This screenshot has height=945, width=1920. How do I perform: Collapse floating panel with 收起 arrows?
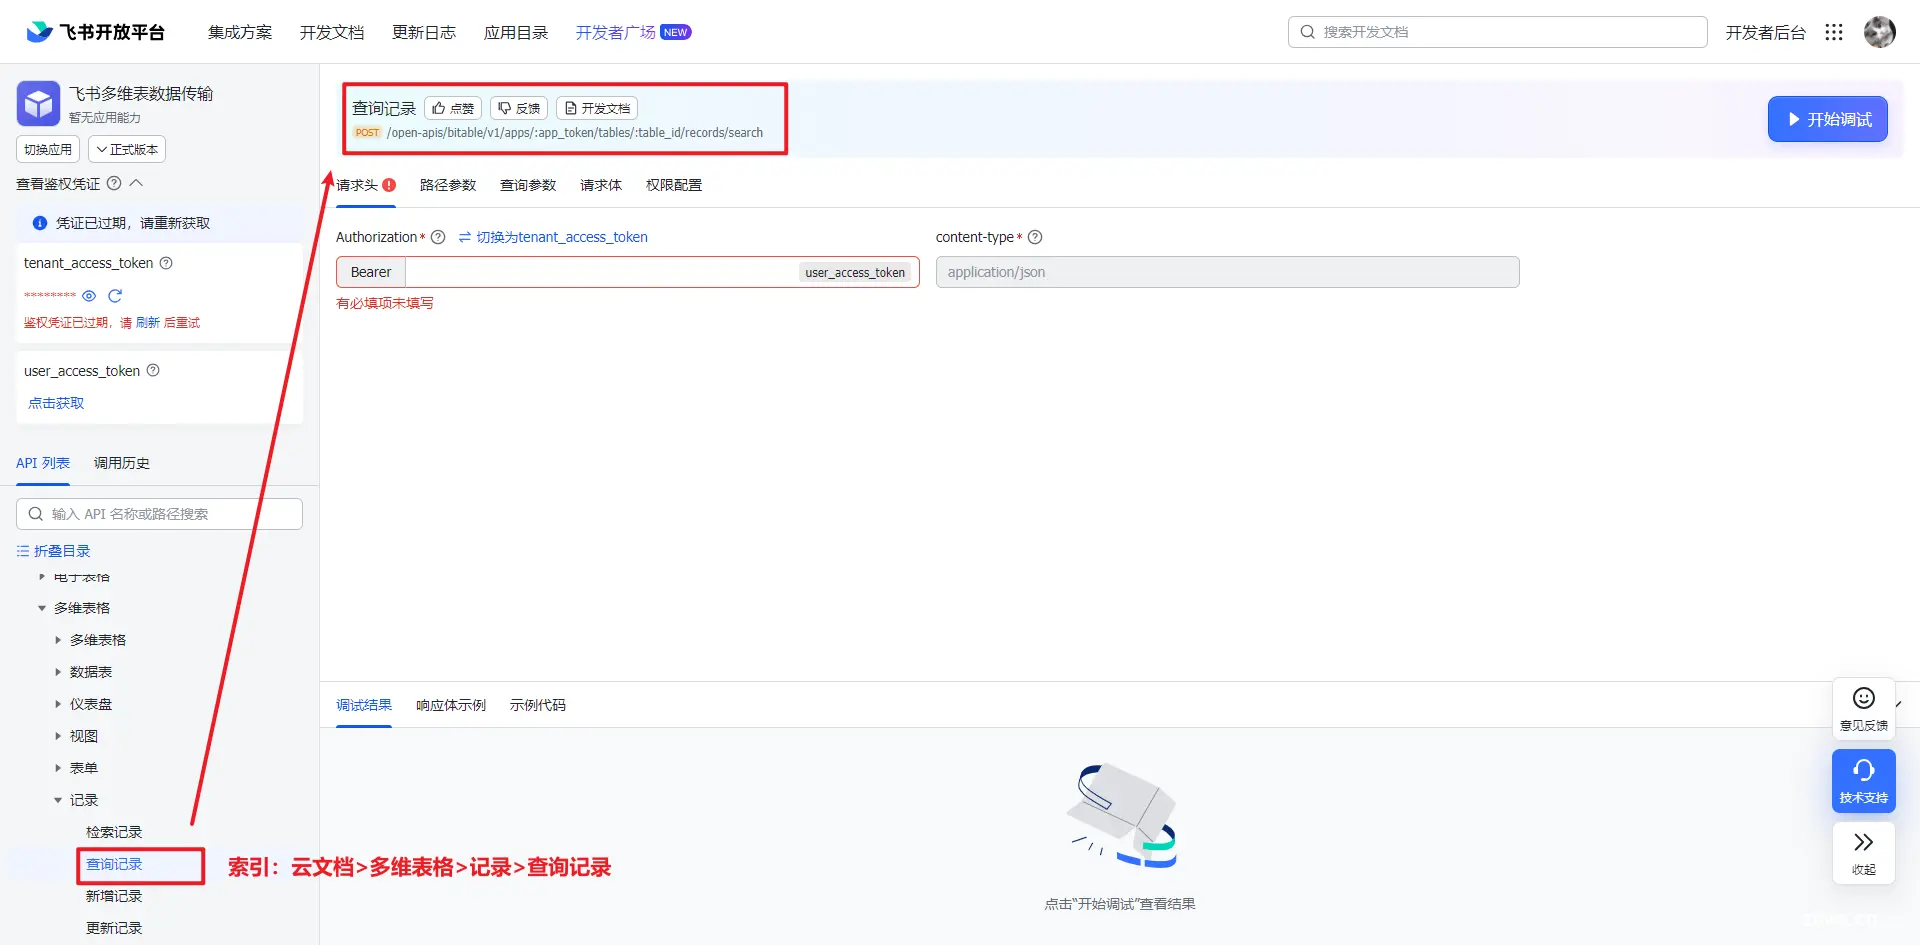click(1863, 852)
